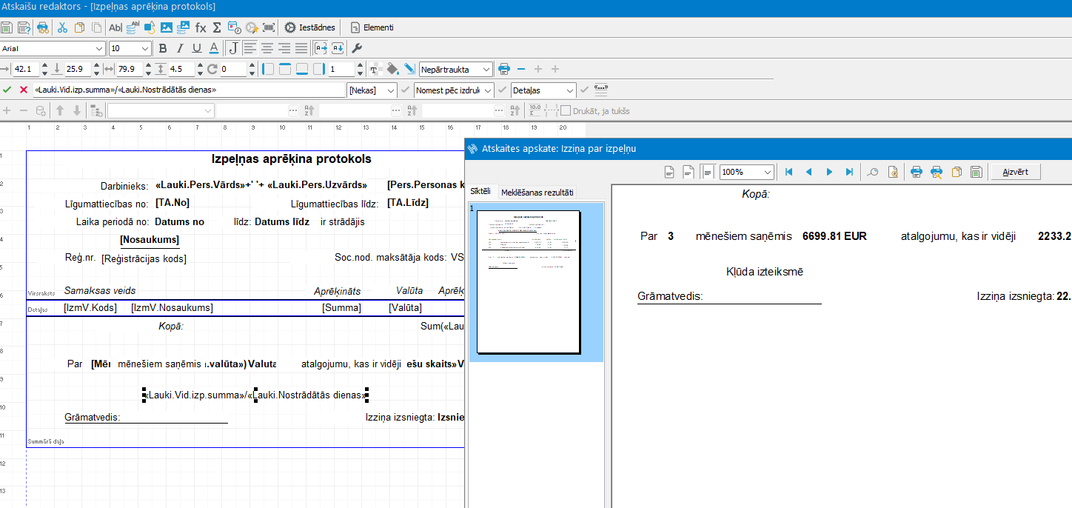The height and width of the screenshot is (508, 1072).
Task: Click the Sigma sum icon
Action: pyautogui.click(x=217, y=27)
